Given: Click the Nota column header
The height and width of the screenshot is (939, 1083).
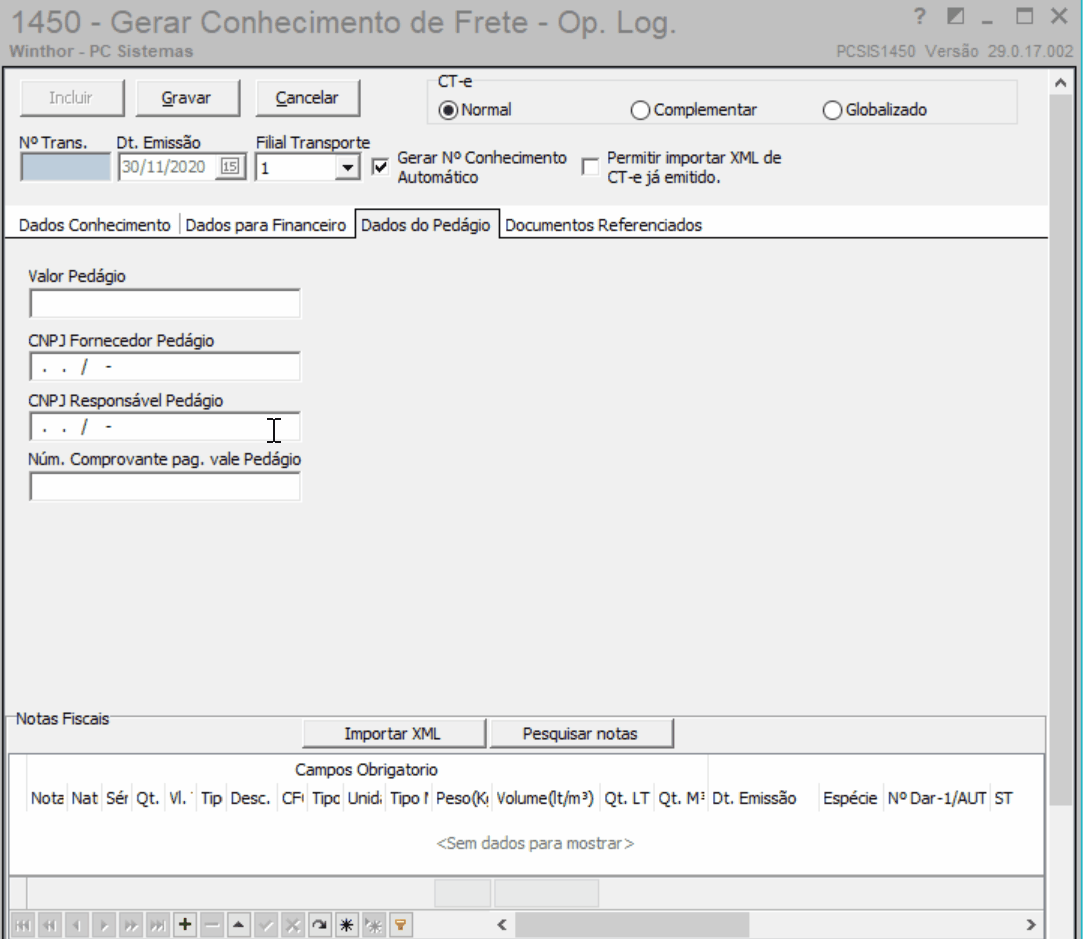Looking at the screenshot, I should coord(47,799).
